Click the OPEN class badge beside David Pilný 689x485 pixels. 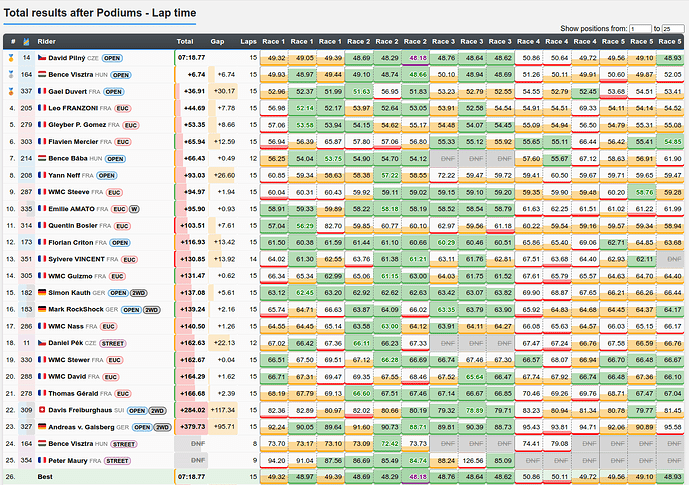tap(112, 58)
